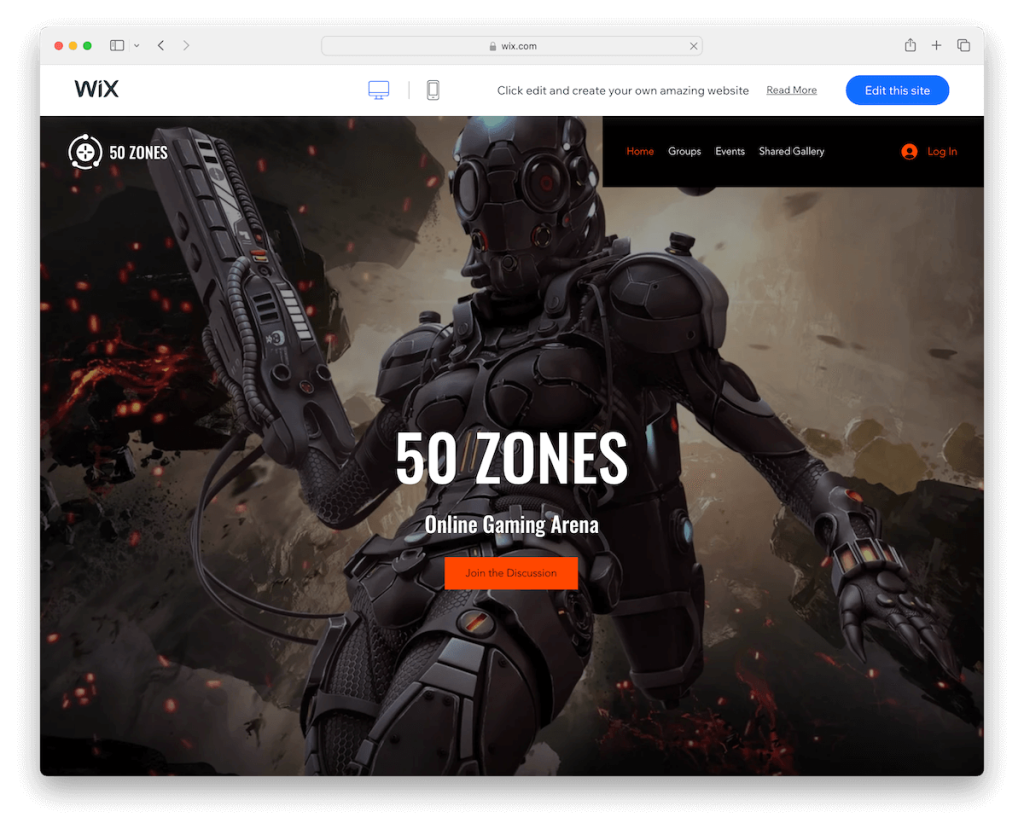
Task: Go back with the browser back arrow
Action: (x=161, y=45)
